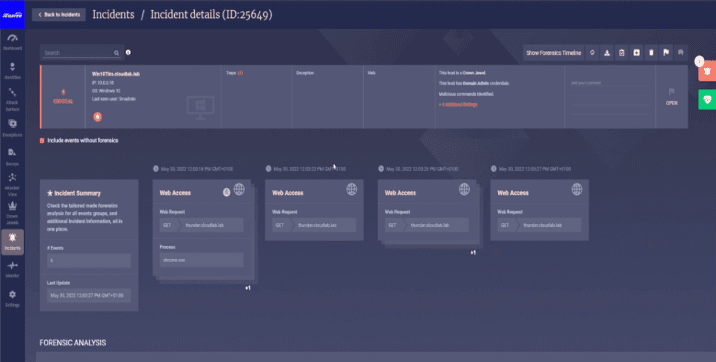Click the Show Forensics Timeline button
The height and width of the screenshot is (362, 716).
[x=553, y=53]
